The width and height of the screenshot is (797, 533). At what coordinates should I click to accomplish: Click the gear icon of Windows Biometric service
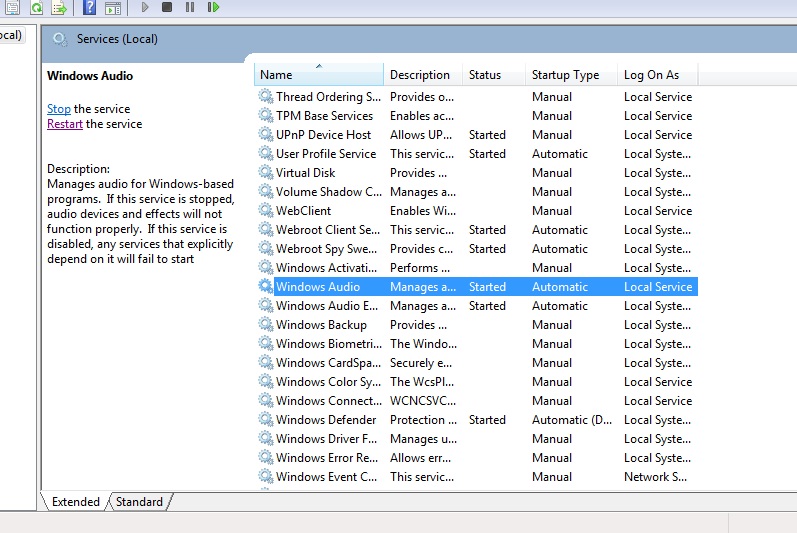265,343
